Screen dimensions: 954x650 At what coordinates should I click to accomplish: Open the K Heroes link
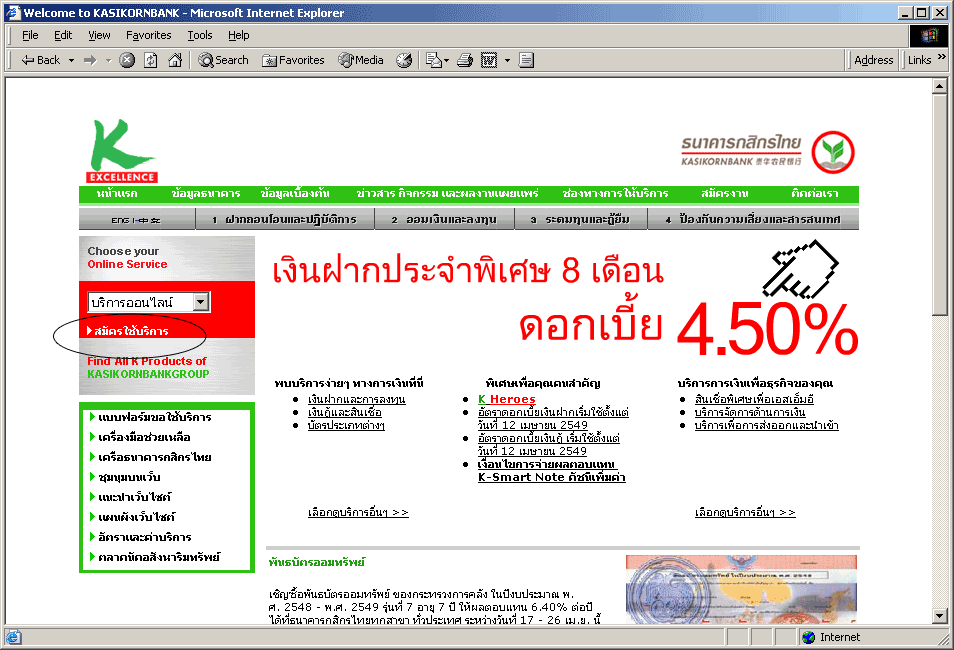(x=507, y=399)
